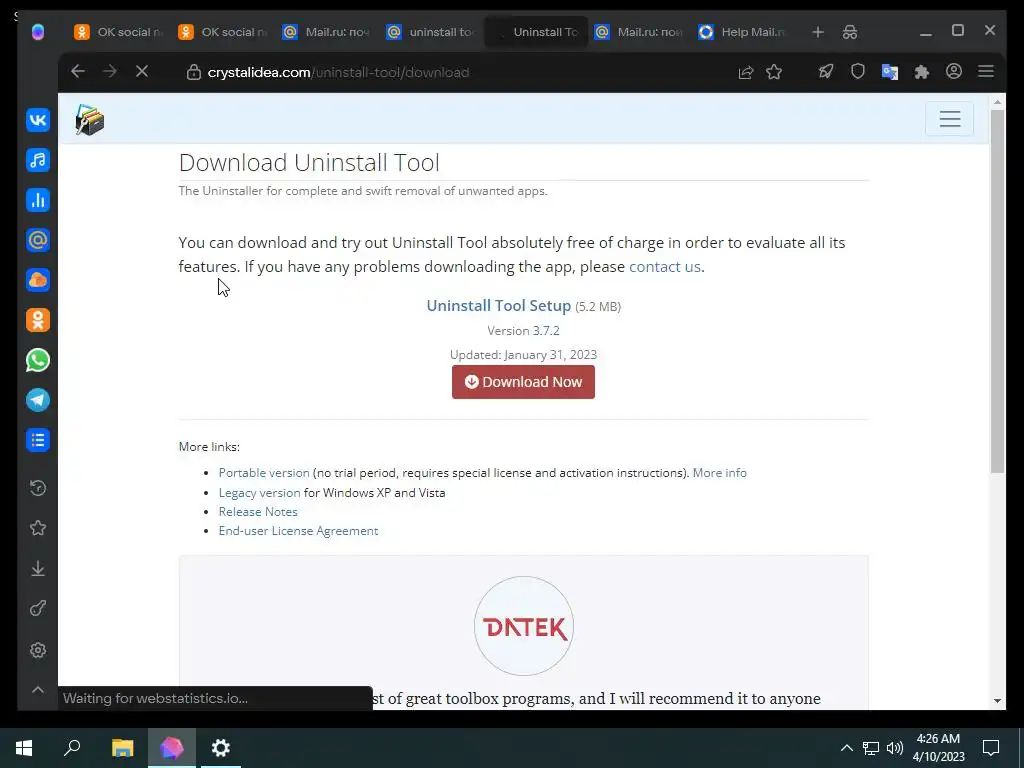This screenshot has width=1024, height=768.
Task: Show browsing history from the sidebar
Action: tap(38, 488)
